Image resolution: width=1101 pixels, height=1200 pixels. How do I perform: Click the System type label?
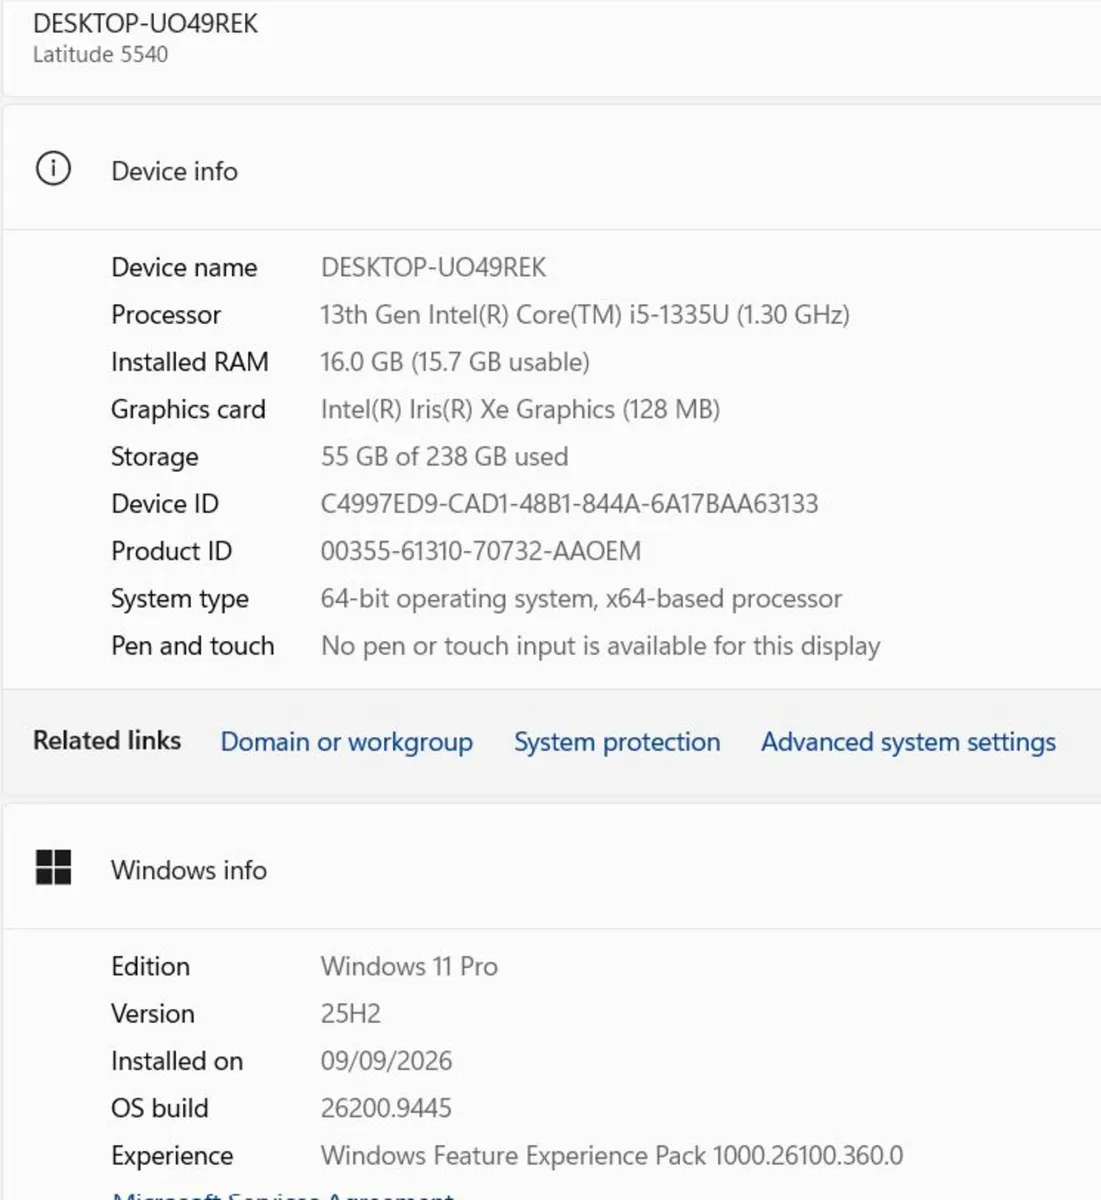click(x=180, y=599)
